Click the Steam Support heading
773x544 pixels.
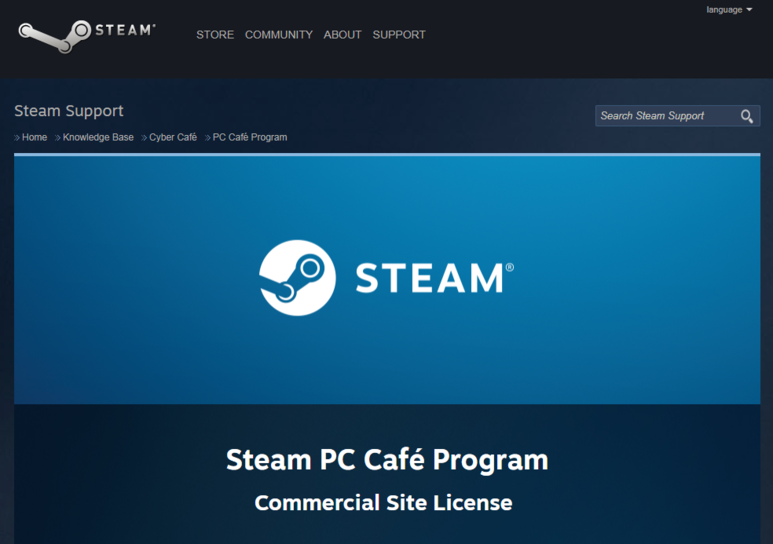coord(69,111)
